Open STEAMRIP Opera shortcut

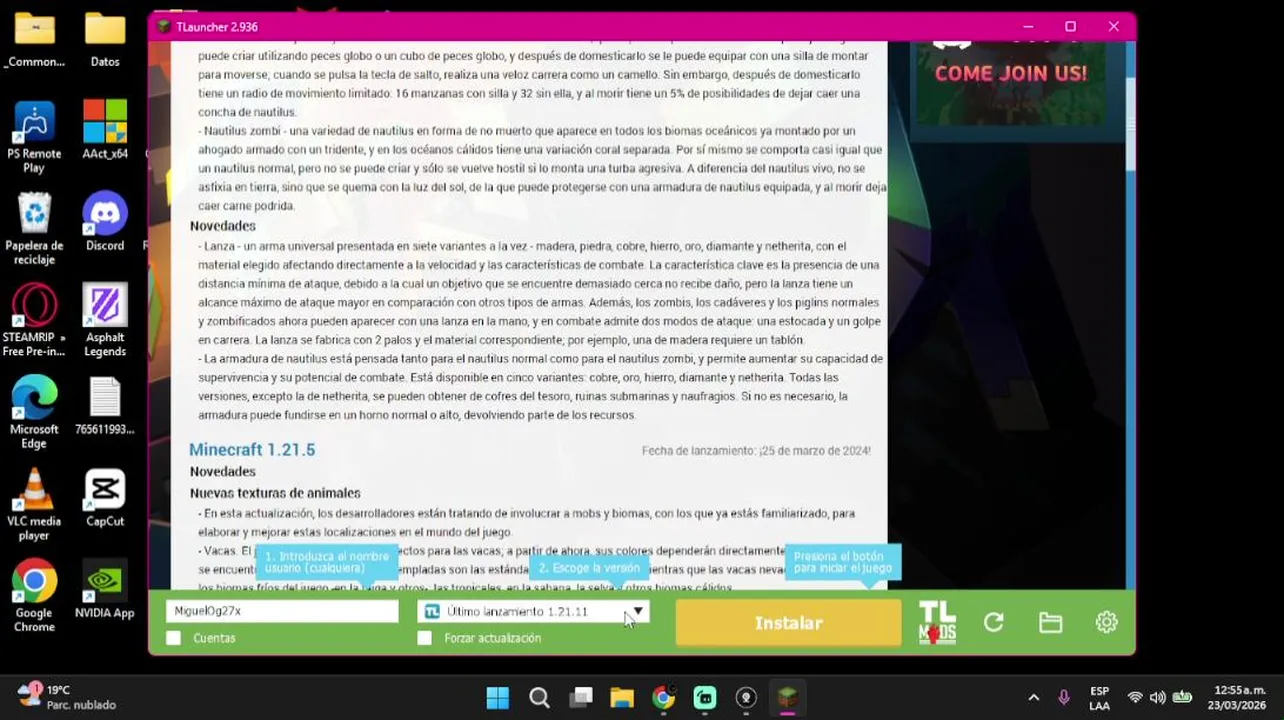click(34, 321)
